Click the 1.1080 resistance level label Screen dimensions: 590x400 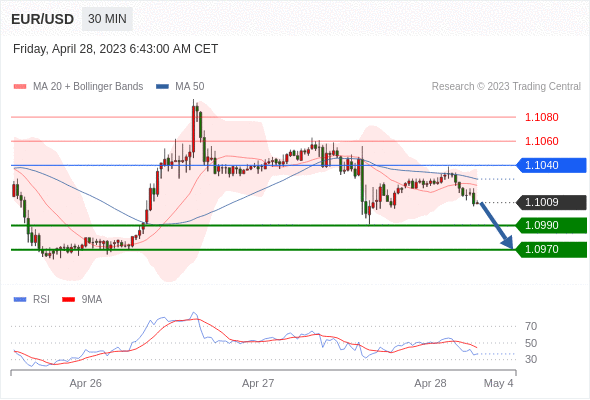(x=541, y=117)
